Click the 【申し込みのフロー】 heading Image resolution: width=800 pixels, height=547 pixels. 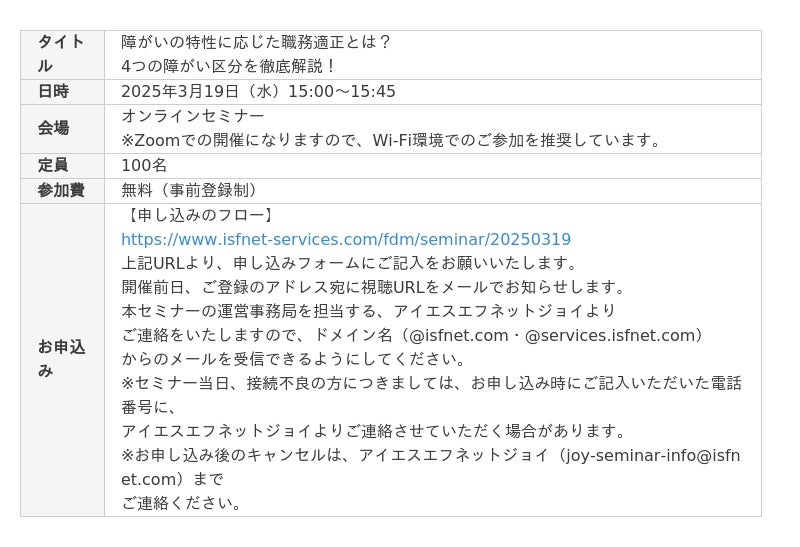(x=198, y=215)
